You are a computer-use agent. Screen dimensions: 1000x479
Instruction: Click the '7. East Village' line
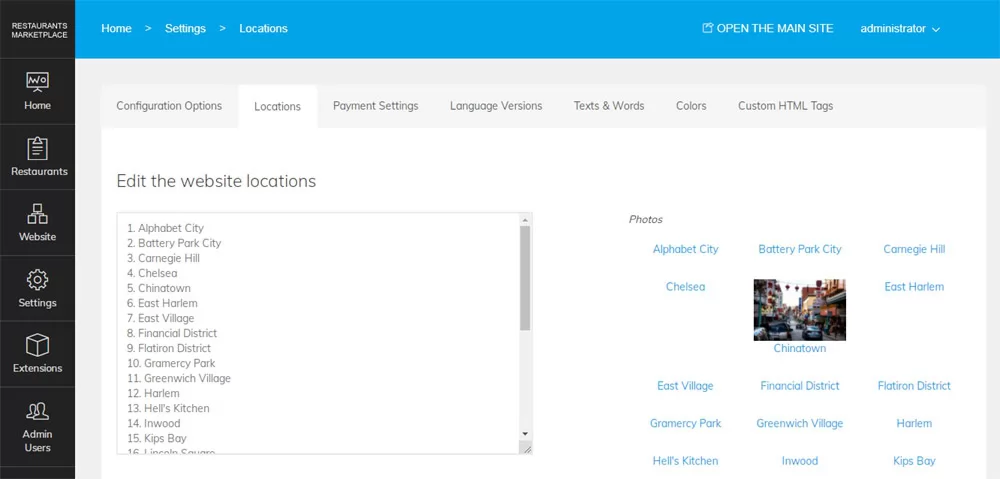click(161, 318)
